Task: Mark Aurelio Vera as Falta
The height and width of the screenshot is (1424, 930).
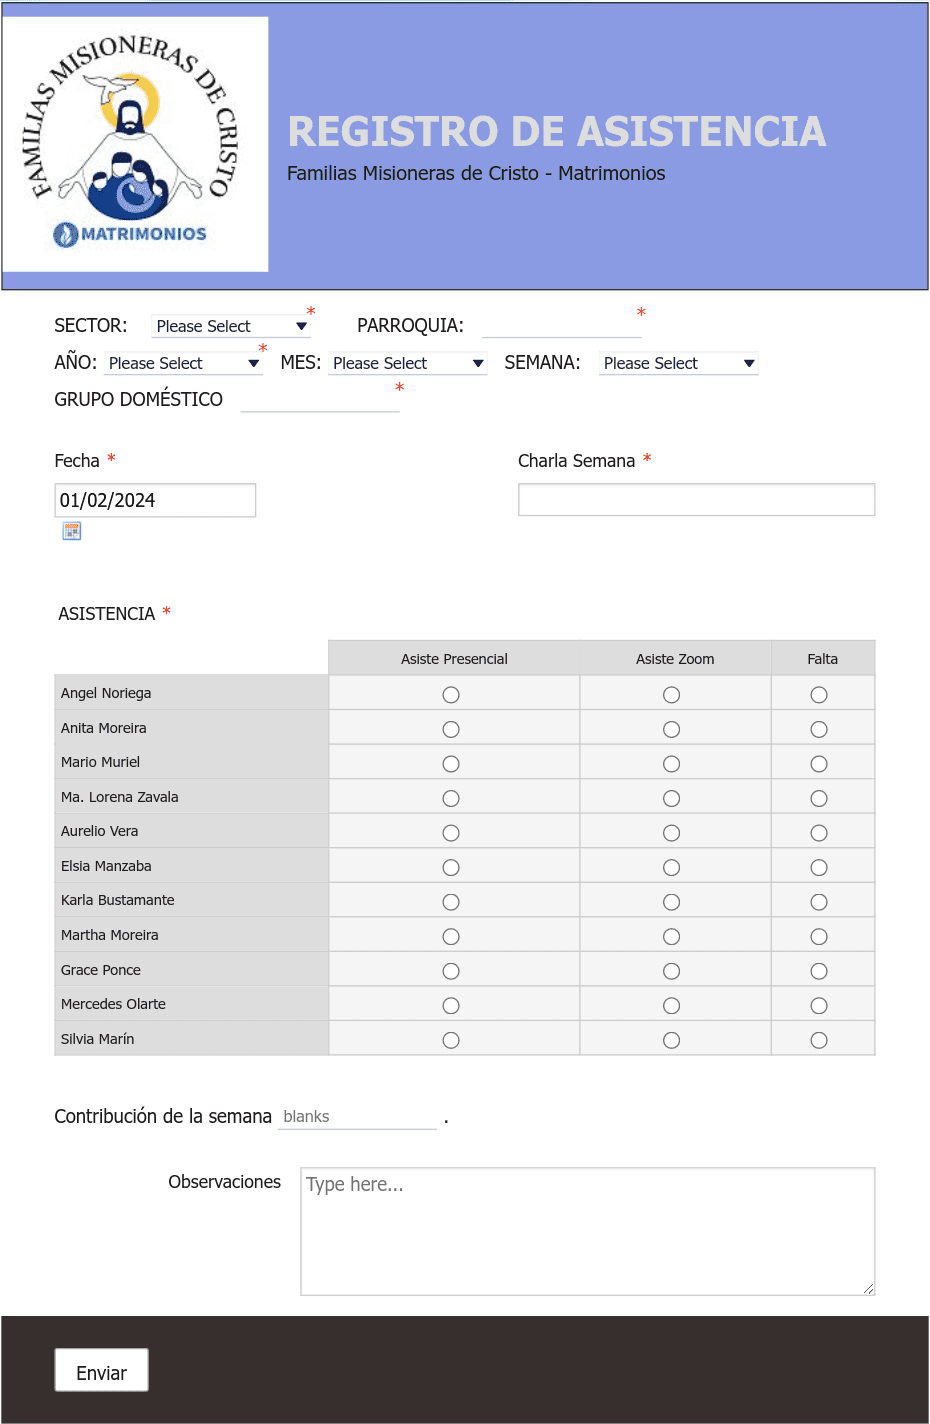Action: [819, 833]
